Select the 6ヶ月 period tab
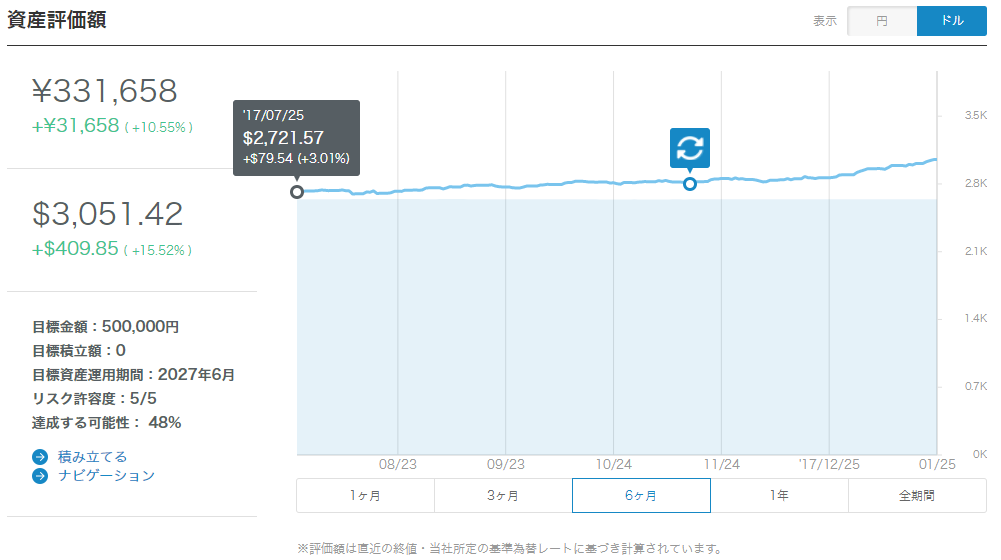 [x=641, y=495]
